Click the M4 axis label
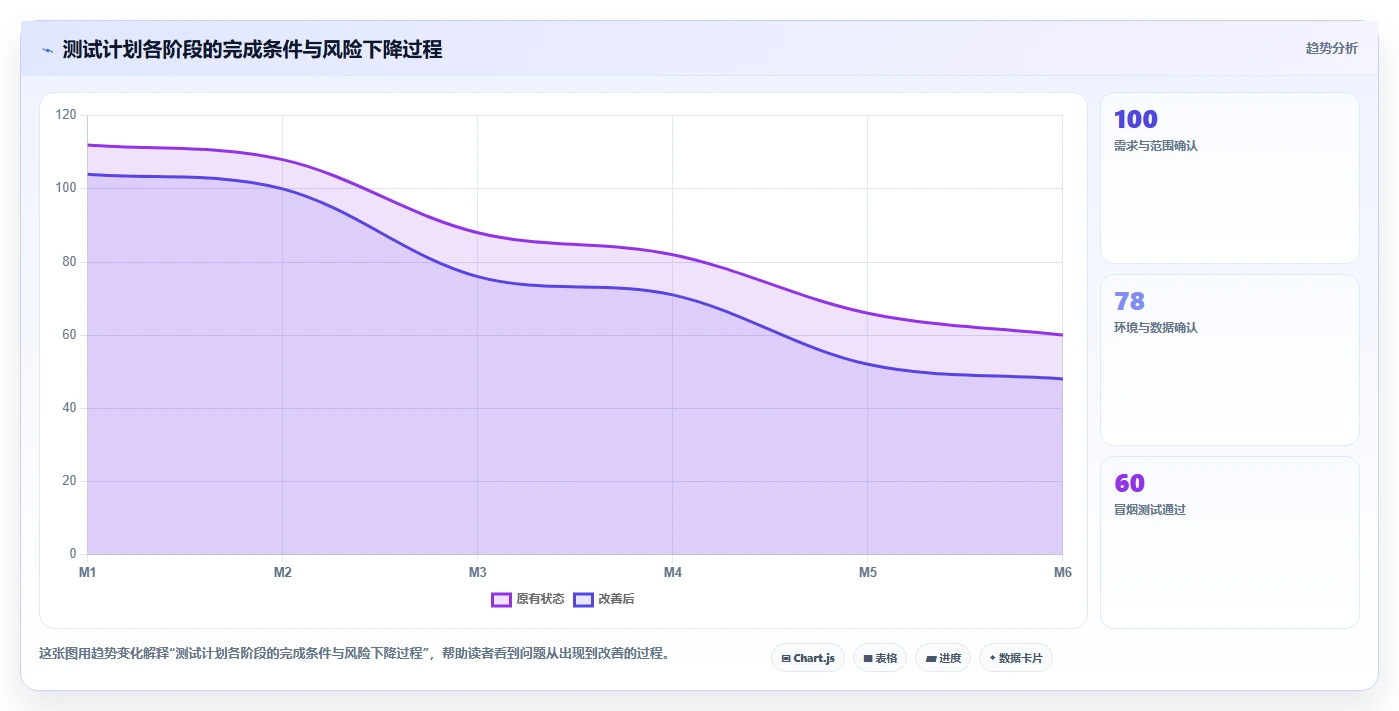This screenshot has width=1399, height=711. pos(673,572)
